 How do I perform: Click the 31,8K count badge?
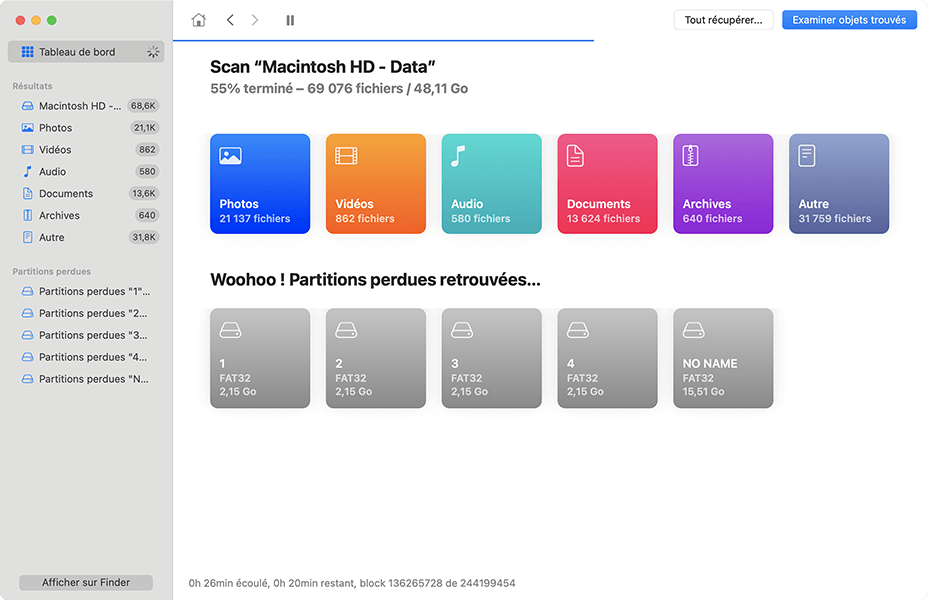click(144, 237)
